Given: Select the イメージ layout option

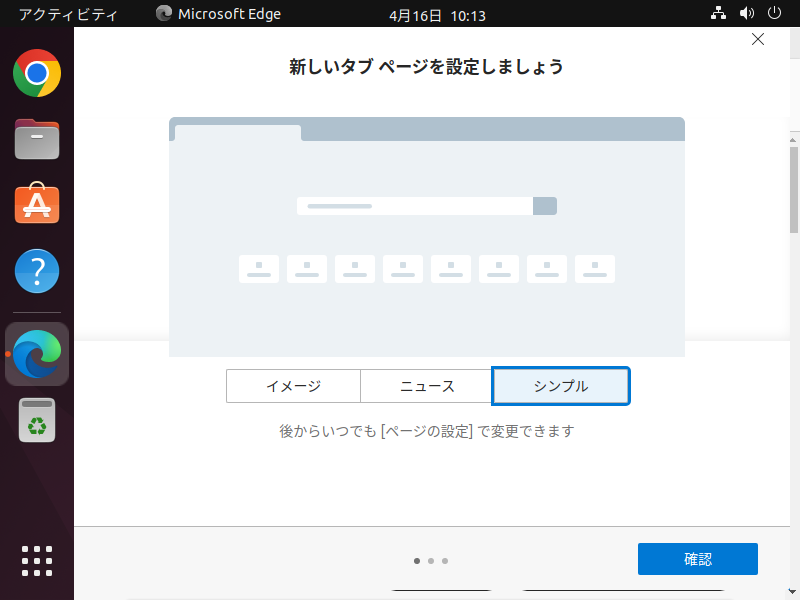Looking at the screenshot, I should pyautogui.click(x=293, y=386).
